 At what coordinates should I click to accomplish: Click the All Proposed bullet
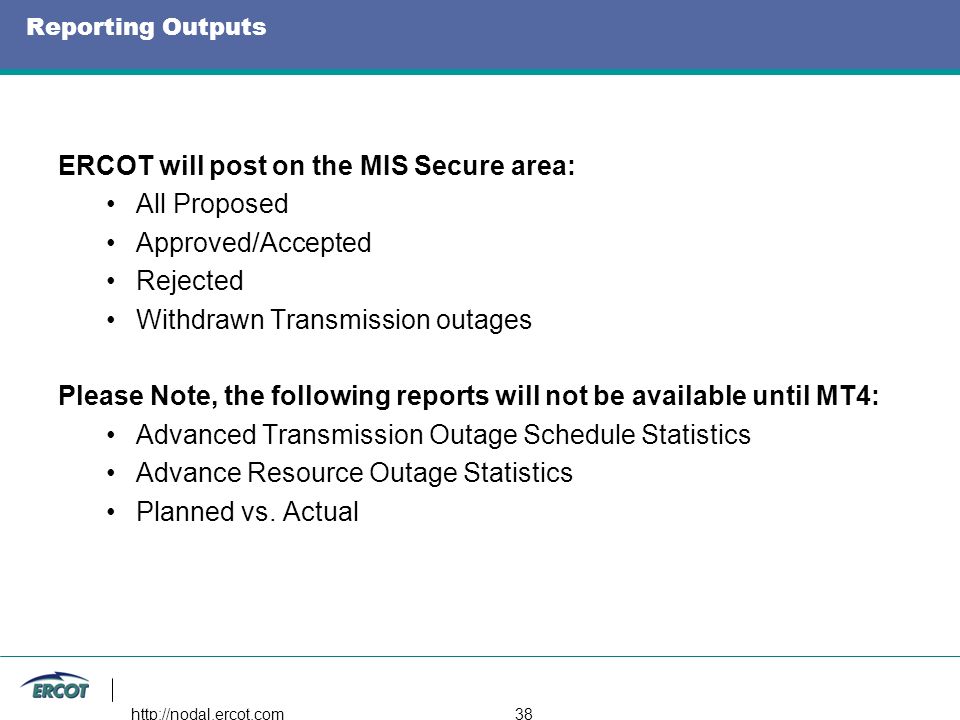[212, 204]
